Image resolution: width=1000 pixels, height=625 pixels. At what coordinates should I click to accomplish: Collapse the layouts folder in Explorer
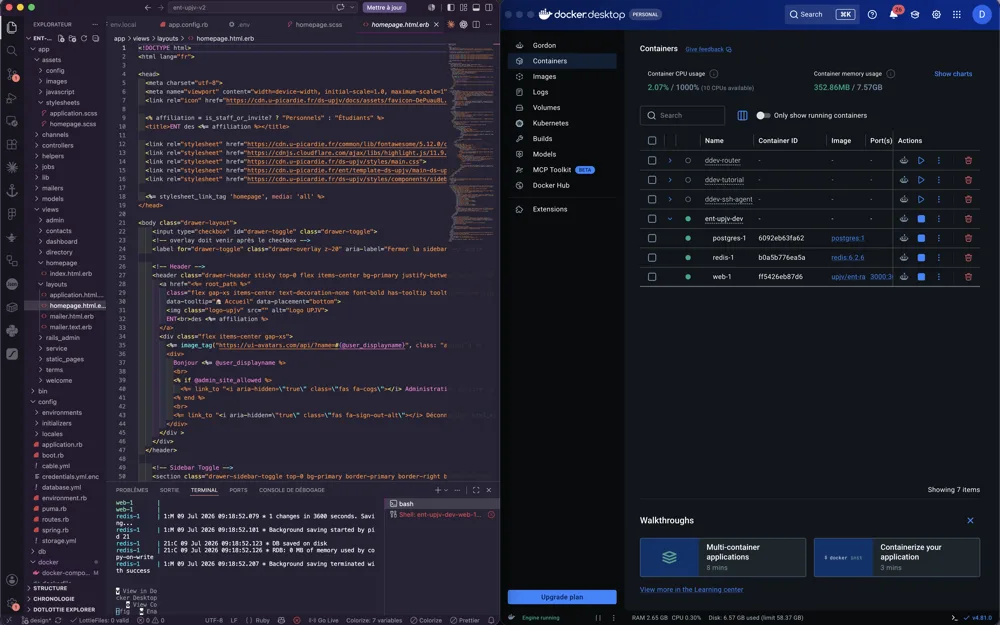56,284
